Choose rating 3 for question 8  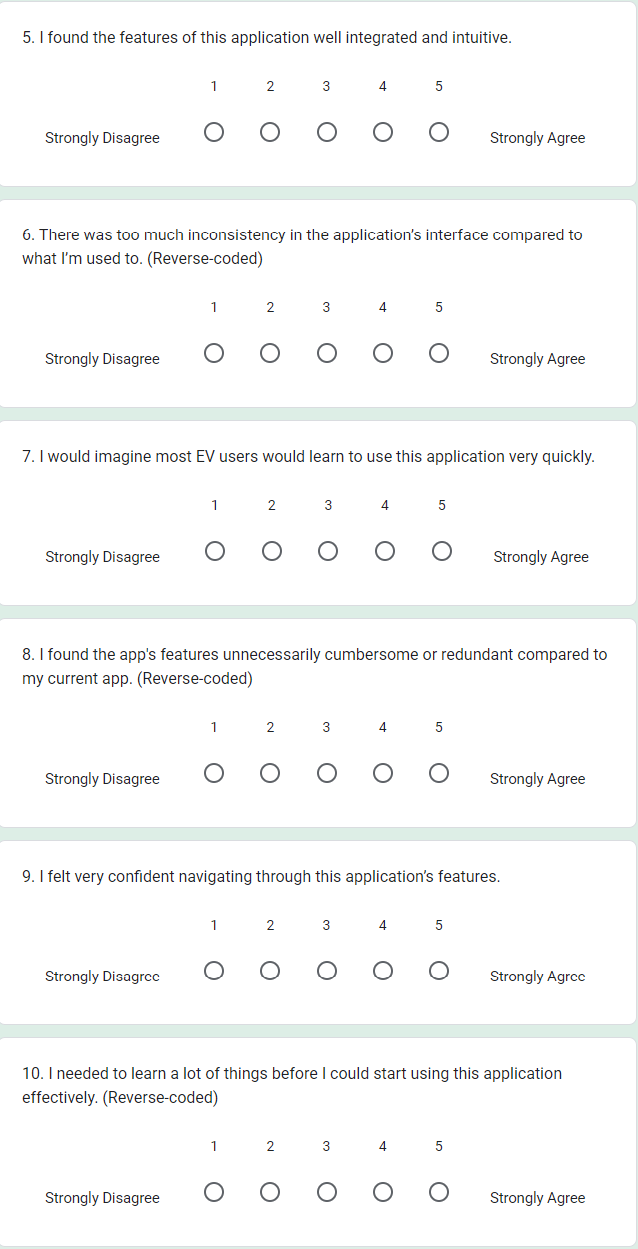[326, 773]
